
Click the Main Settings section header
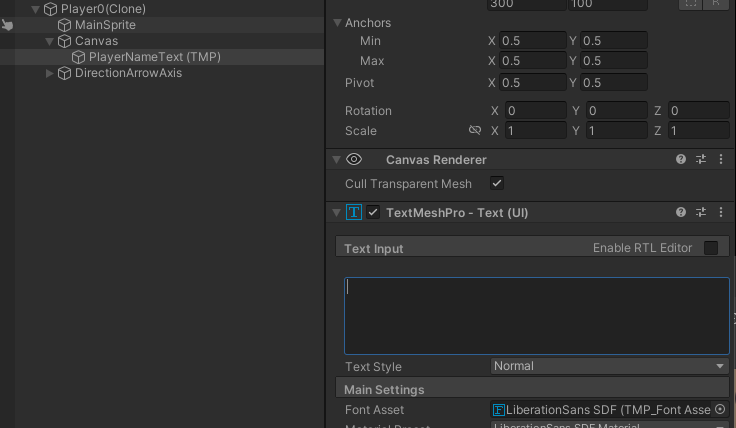[x=532, y=389]
